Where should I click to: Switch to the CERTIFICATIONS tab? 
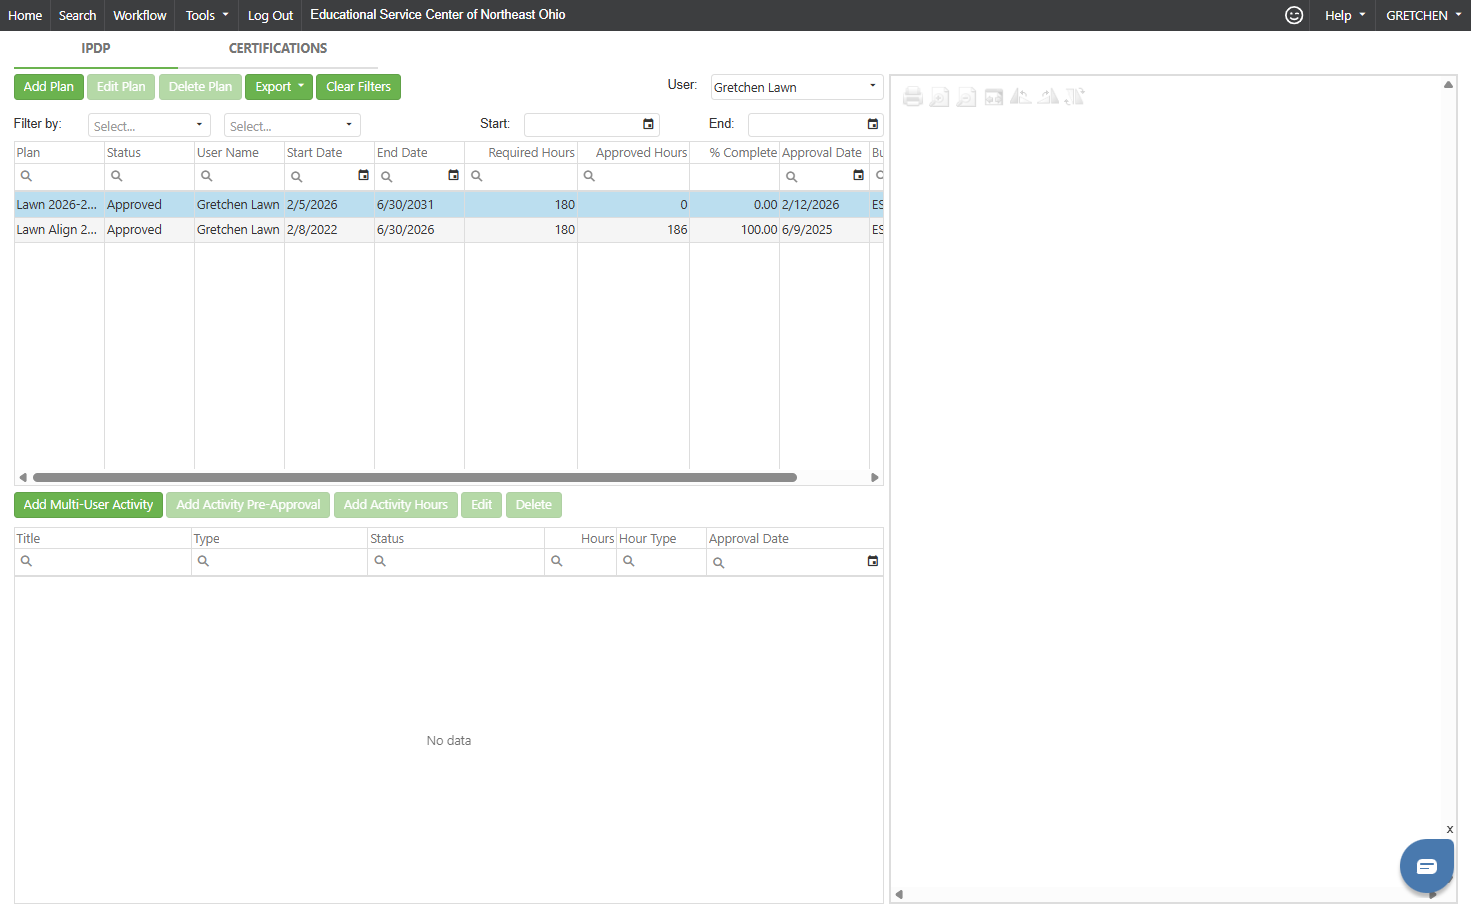(278, 48)
